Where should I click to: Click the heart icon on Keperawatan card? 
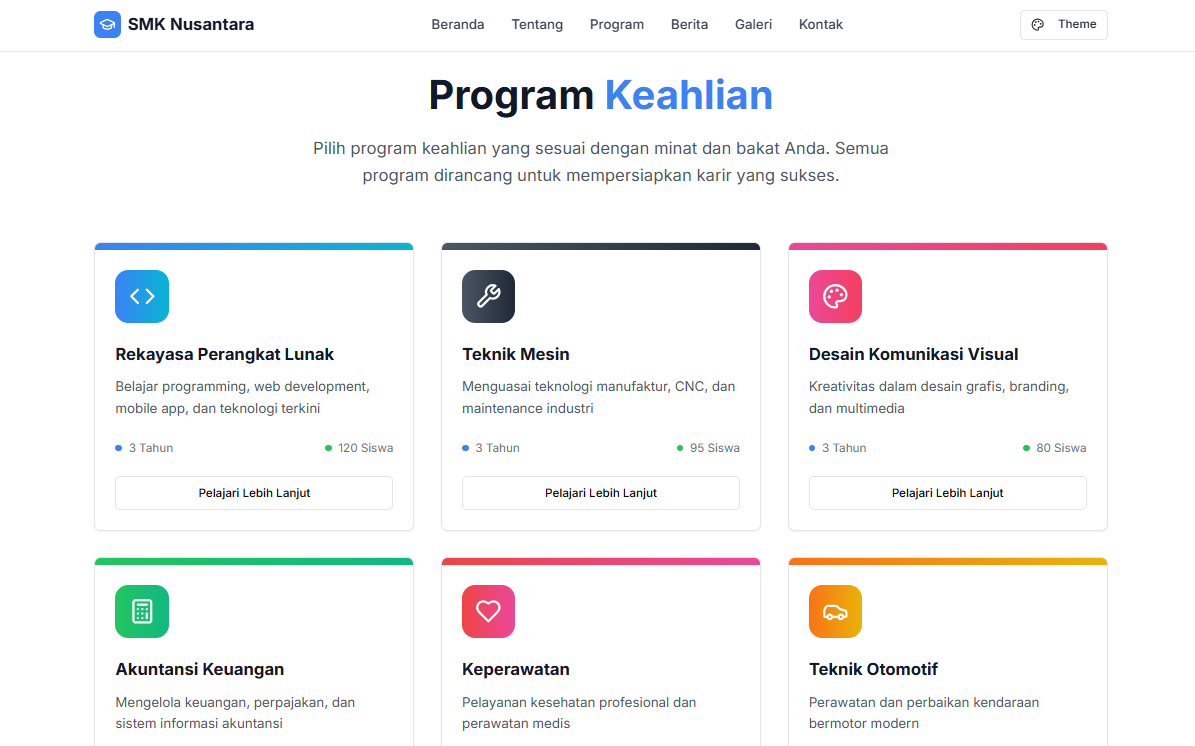pyautogui.click(x=488, y=611)
